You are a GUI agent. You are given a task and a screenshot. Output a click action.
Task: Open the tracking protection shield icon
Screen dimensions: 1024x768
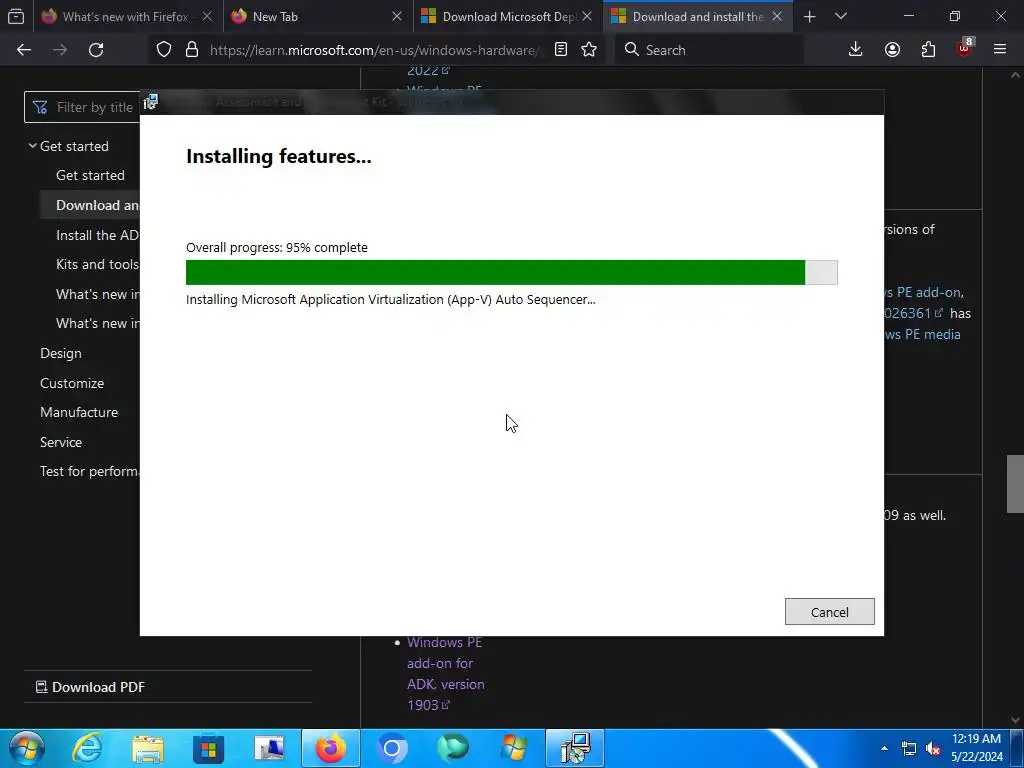pos(164,50)
